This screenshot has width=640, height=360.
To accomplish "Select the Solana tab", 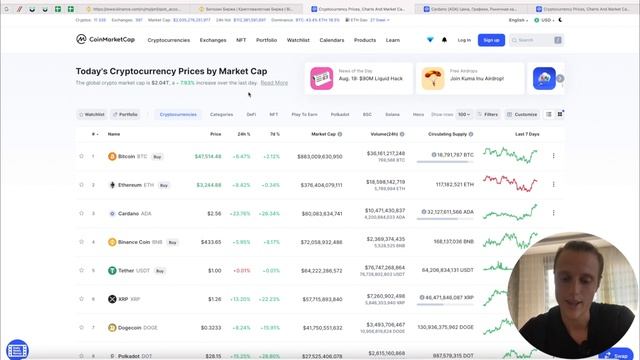I will 392,114.
